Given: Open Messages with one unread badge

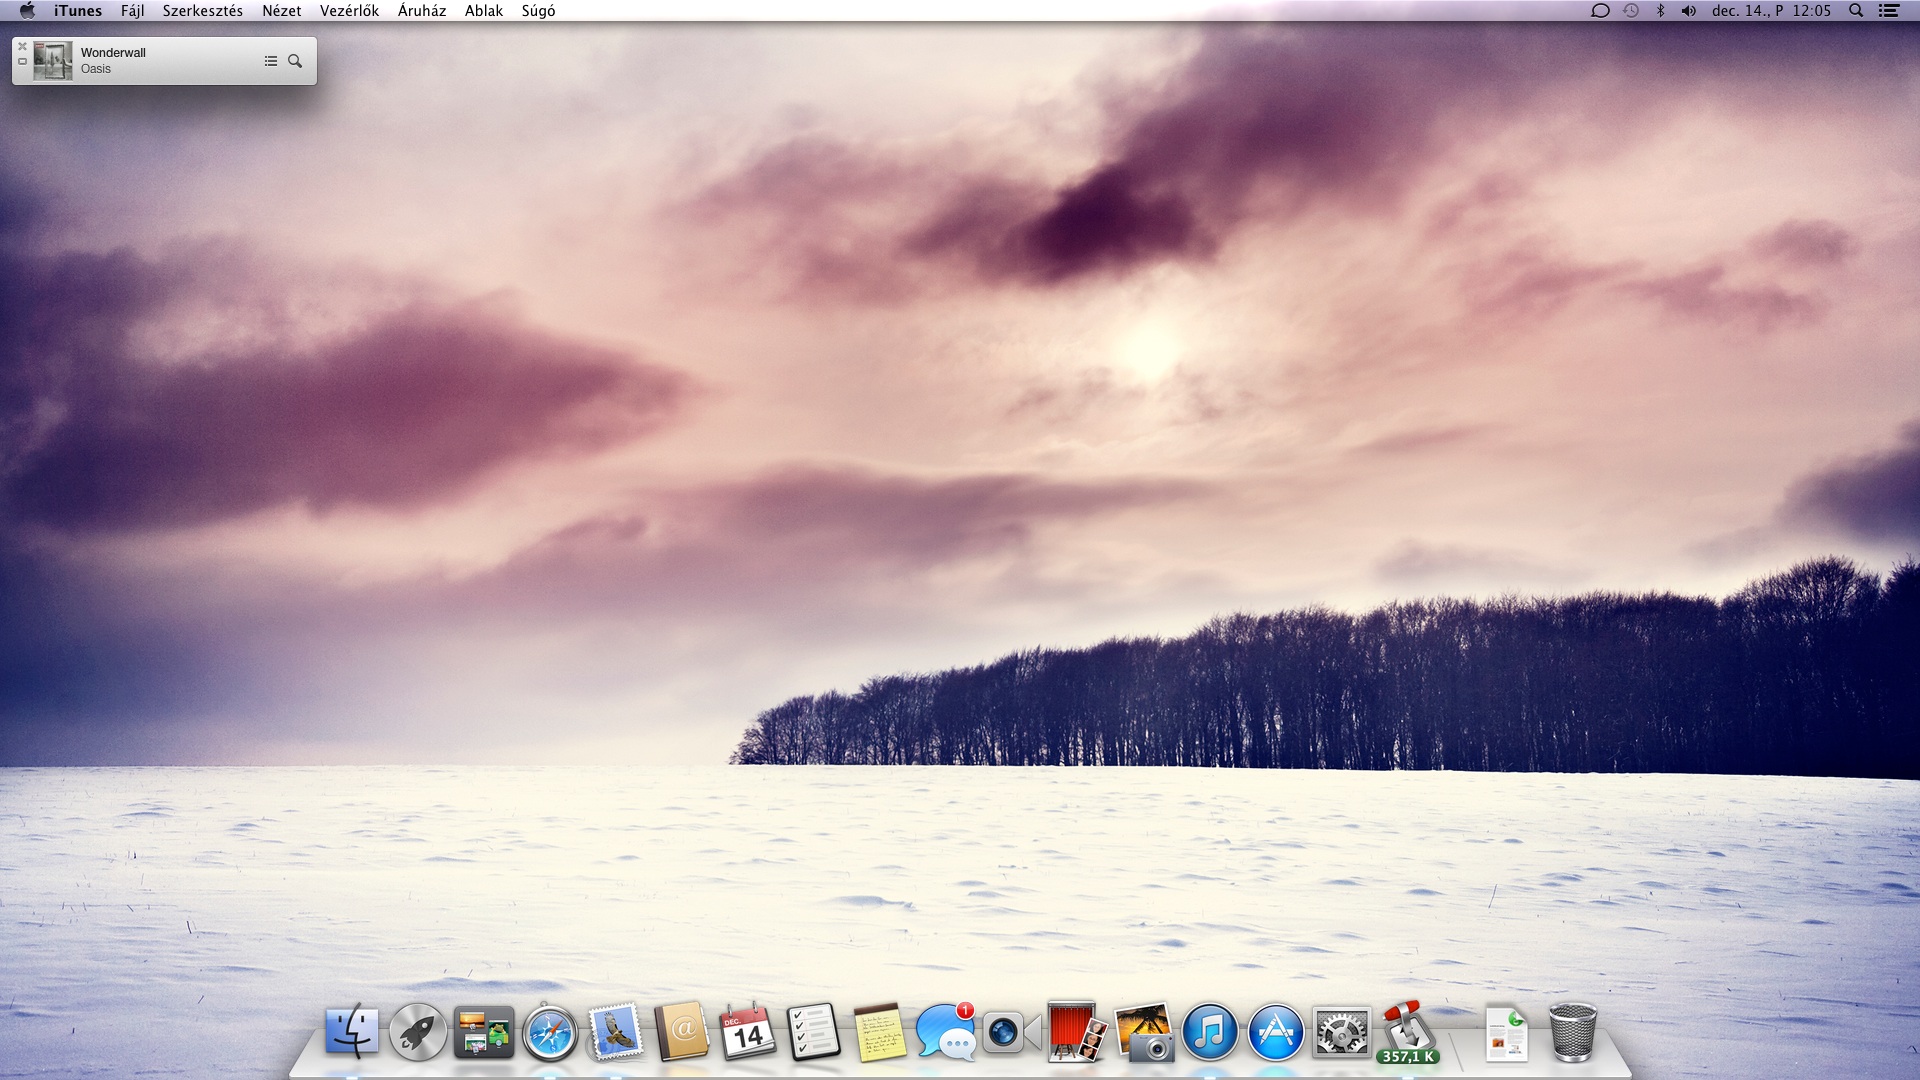Looking at the screenshot, I should (945, 1033).
